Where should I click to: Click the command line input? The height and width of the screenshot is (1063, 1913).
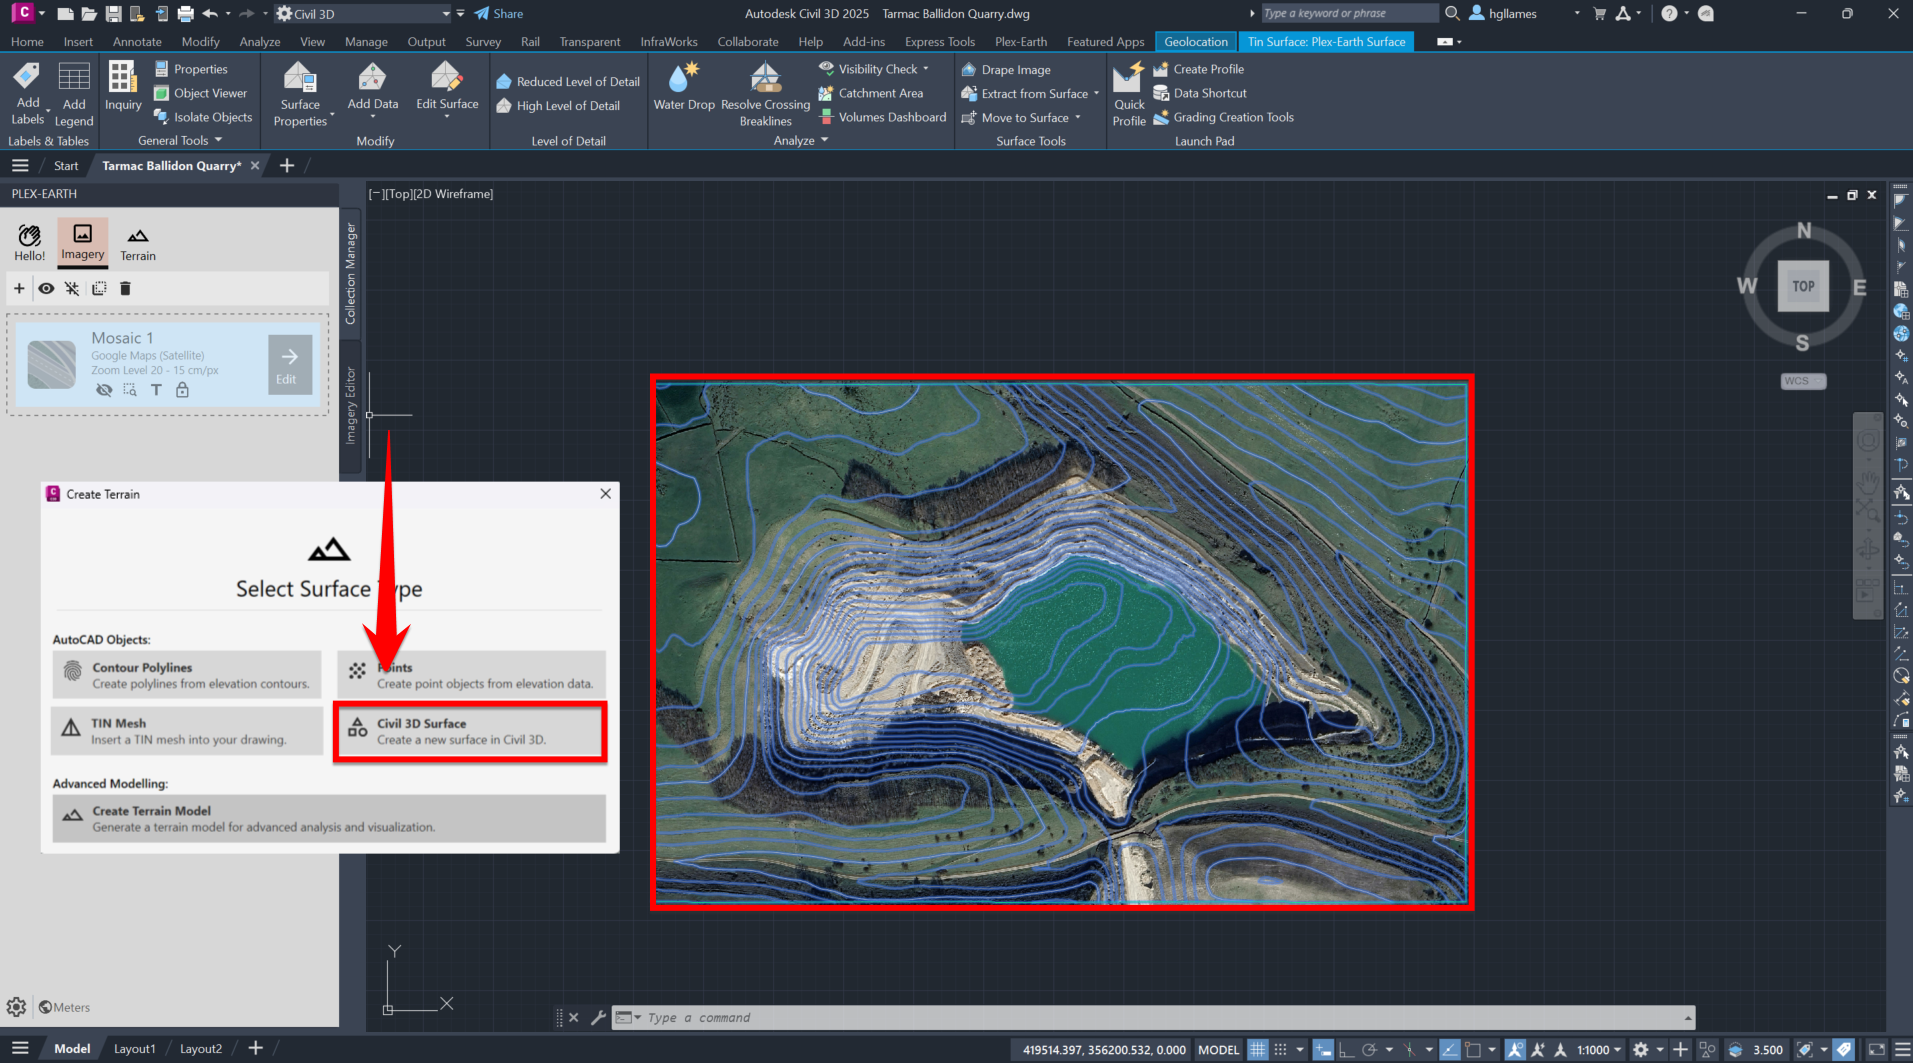(x=1152, y=1018)
